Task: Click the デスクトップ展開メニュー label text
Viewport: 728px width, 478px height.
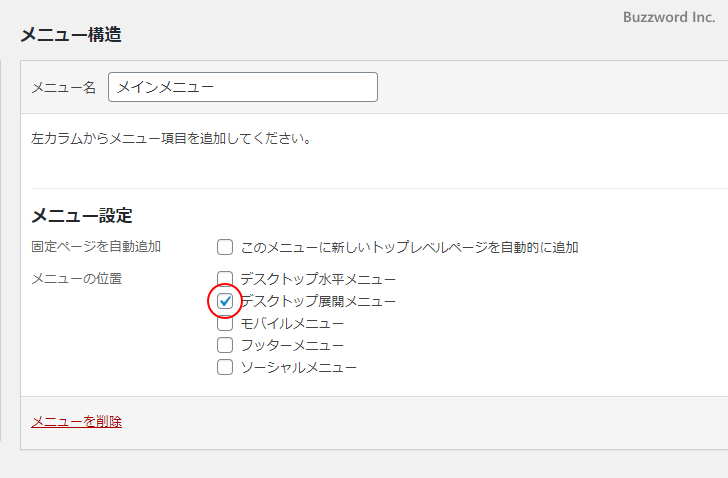Action: point(318,301)
